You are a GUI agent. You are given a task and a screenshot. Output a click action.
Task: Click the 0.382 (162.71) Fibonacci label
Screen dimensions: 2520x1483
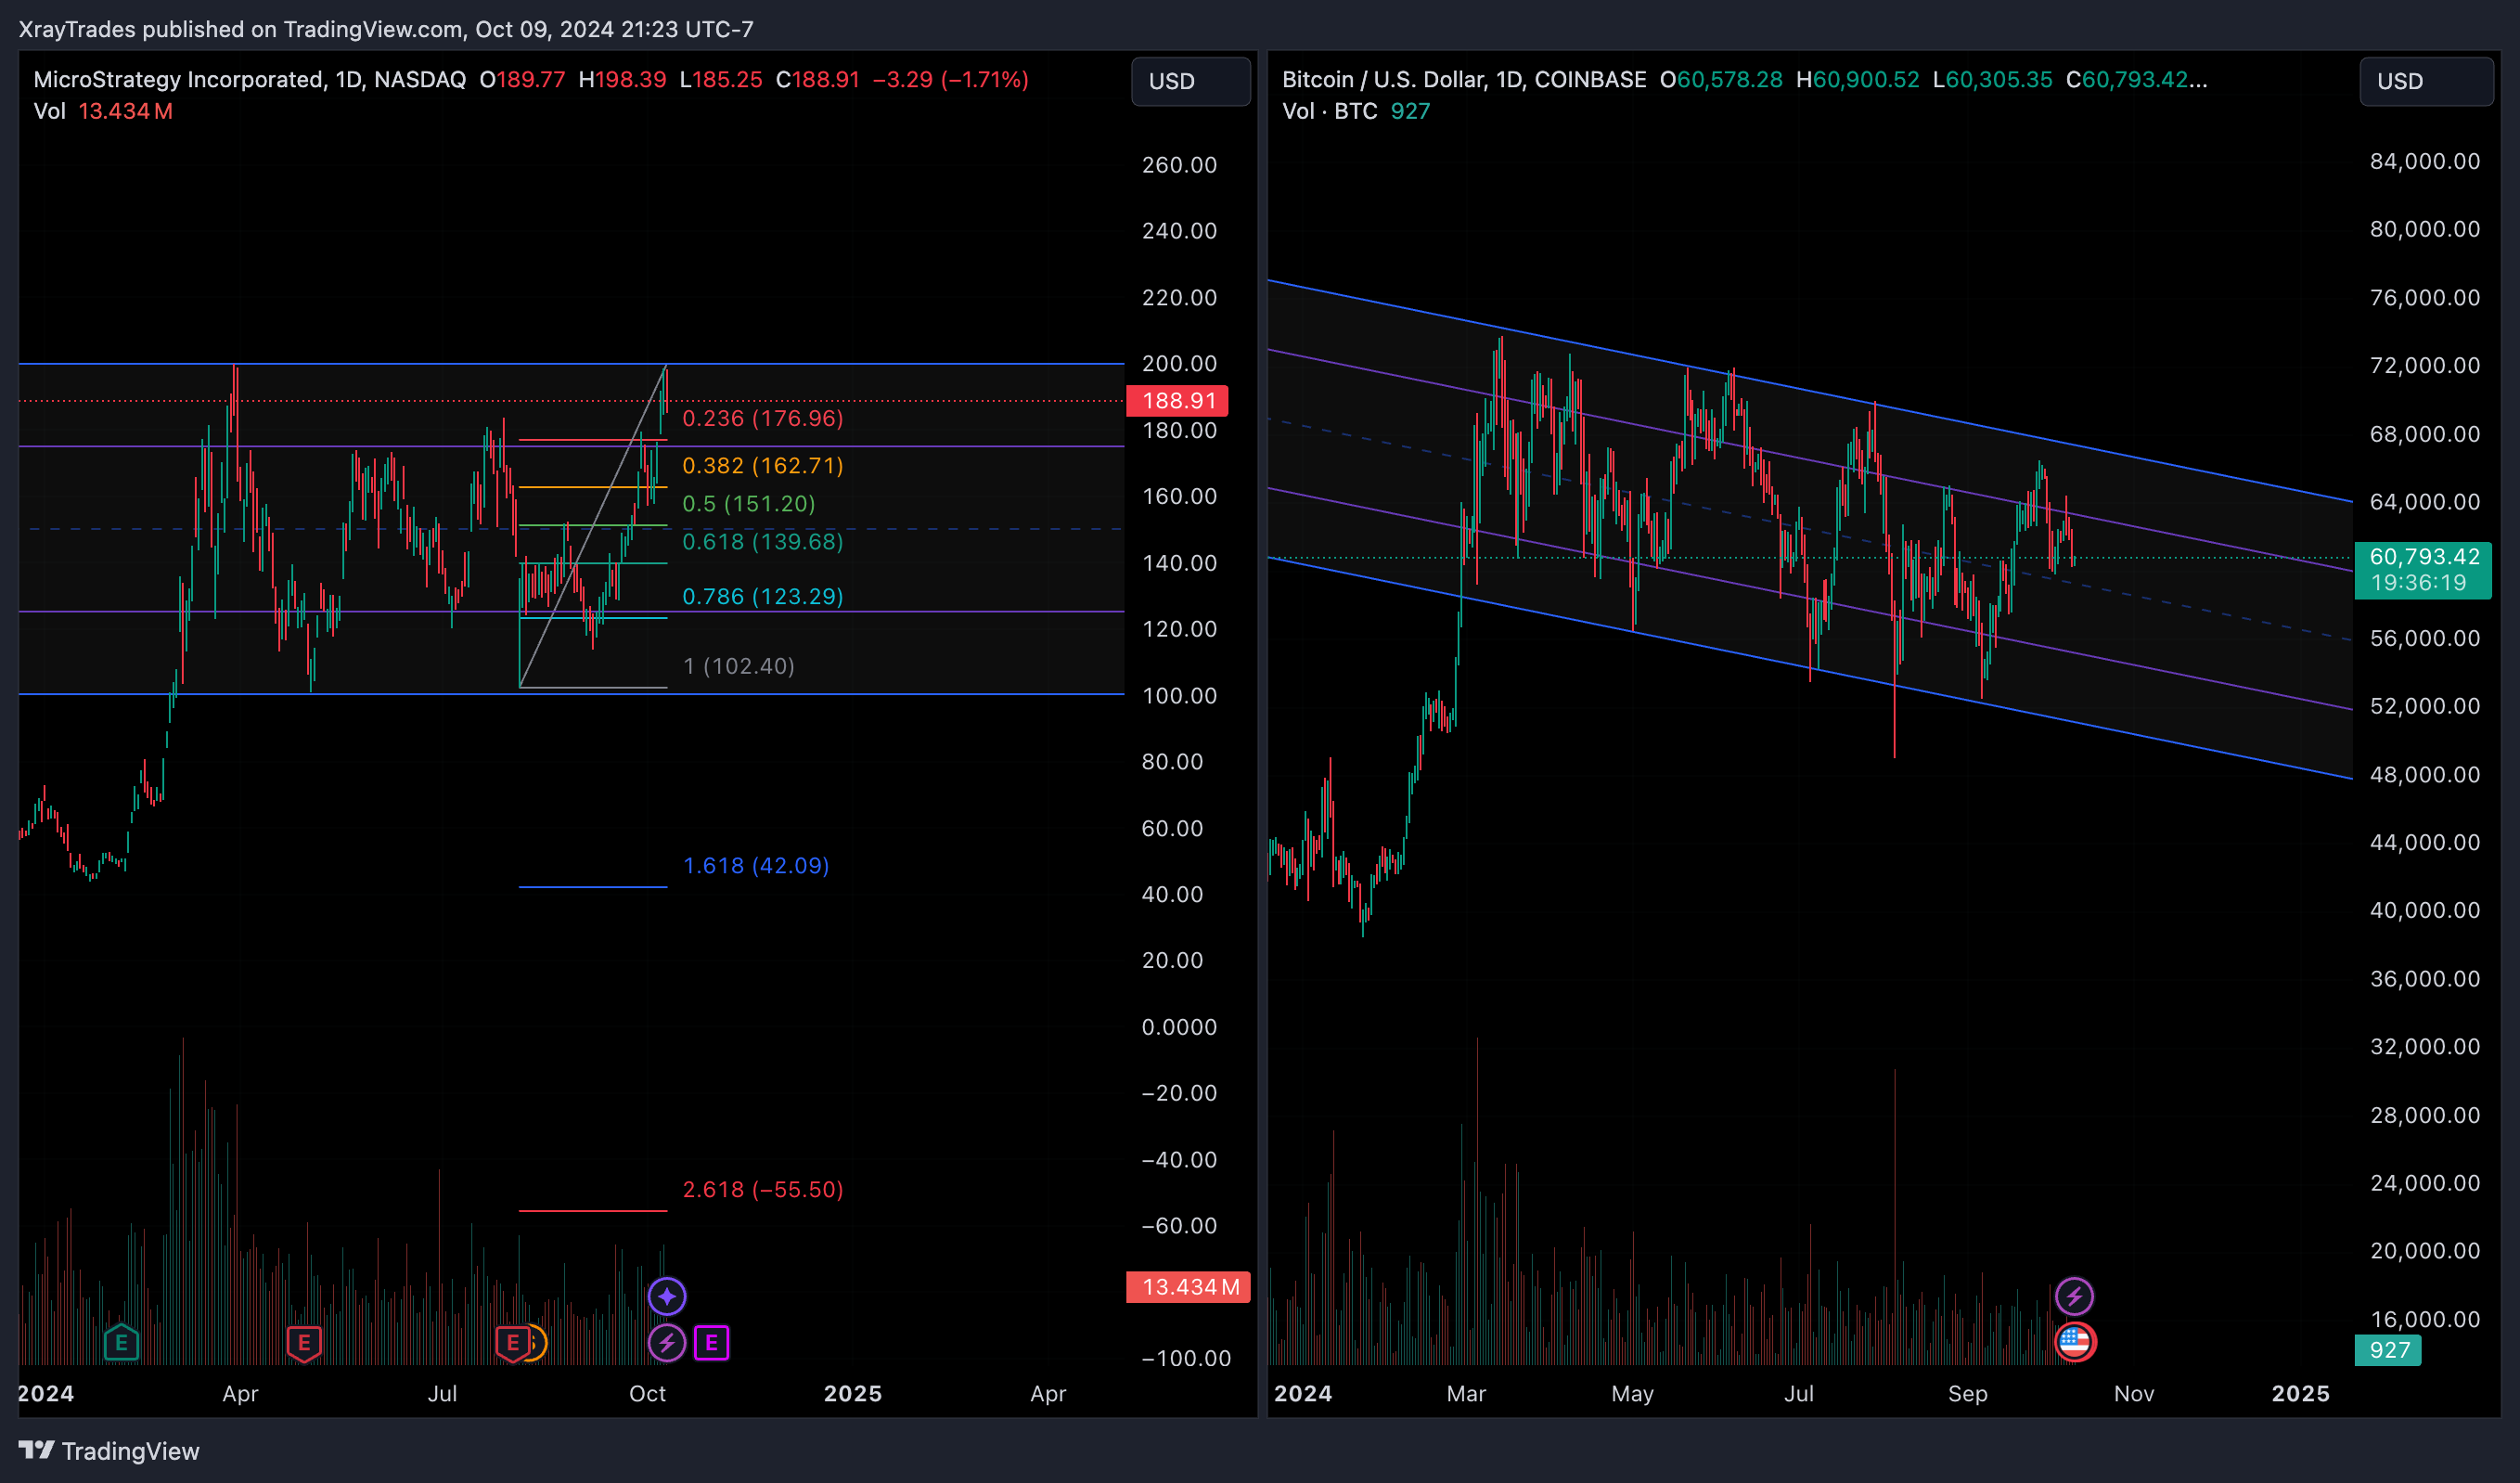pyautogui.click(x=763, y=465)
